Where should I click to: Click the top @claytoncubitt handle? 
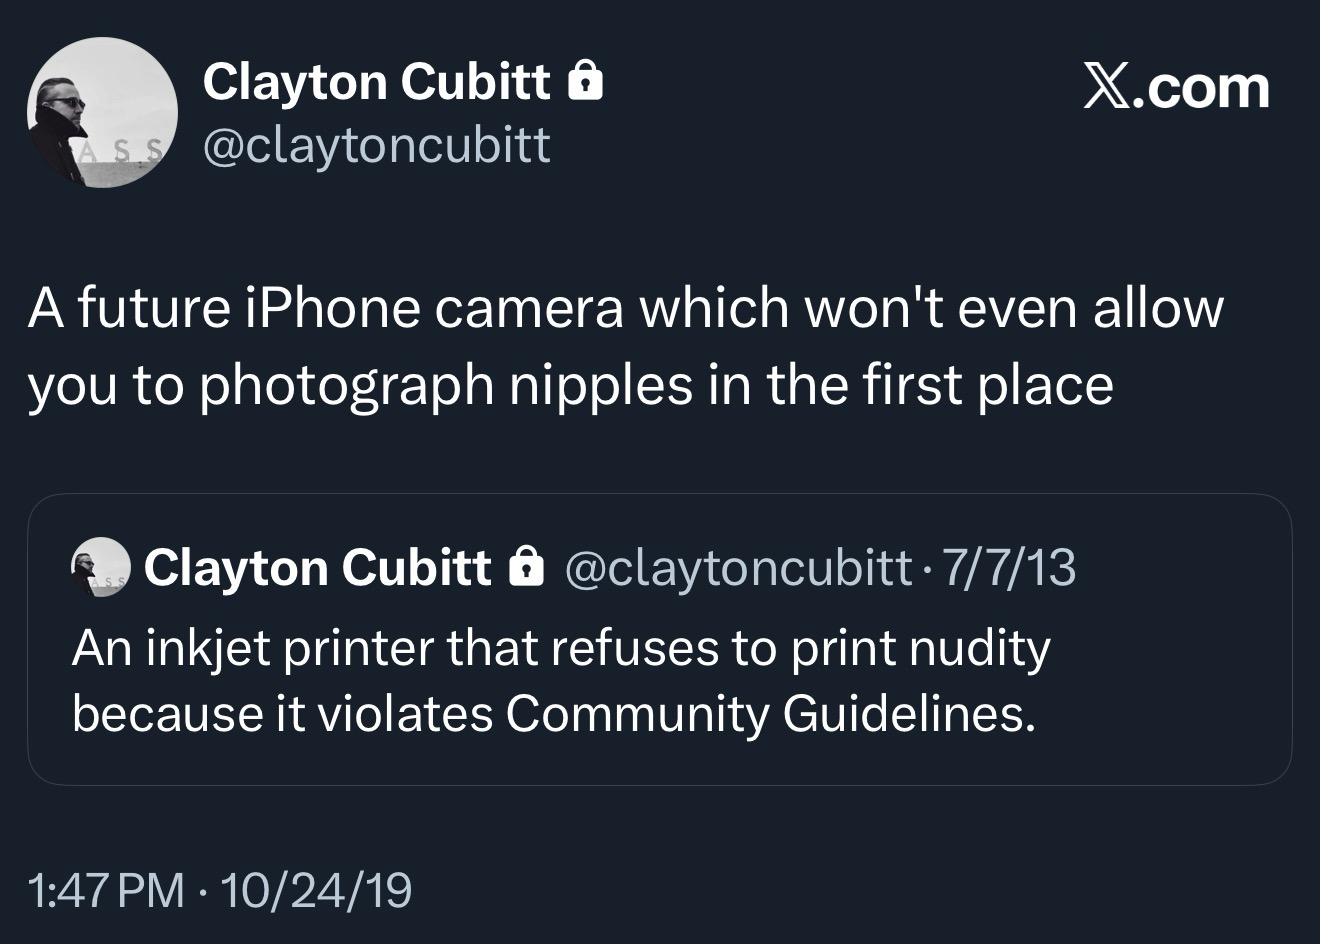click(376, 147)
